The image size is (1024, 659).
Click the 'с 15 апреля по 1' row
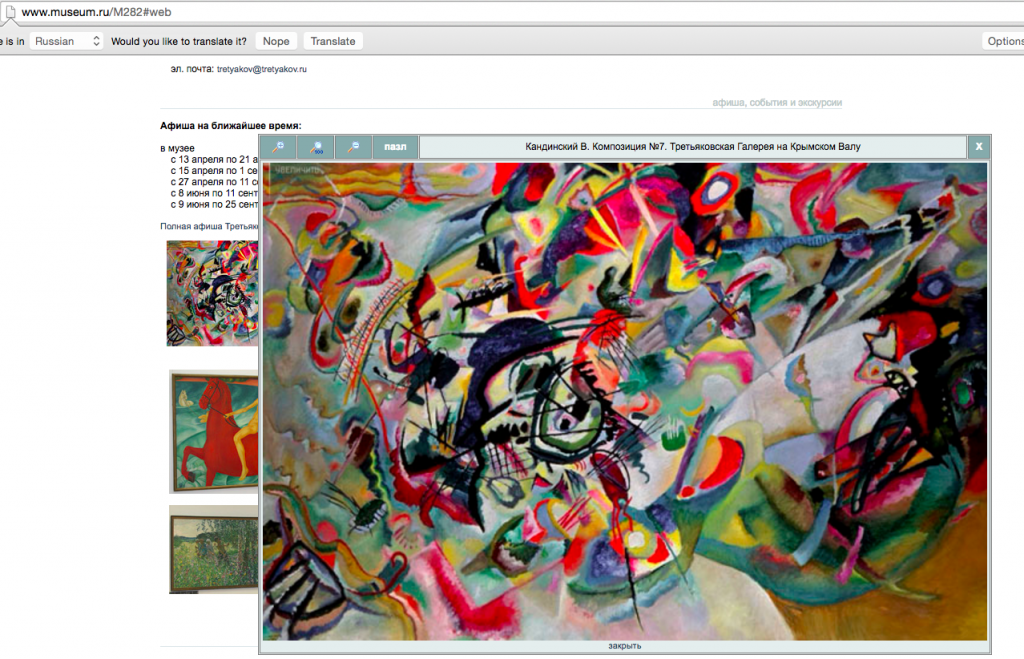(x=214, y=170)
